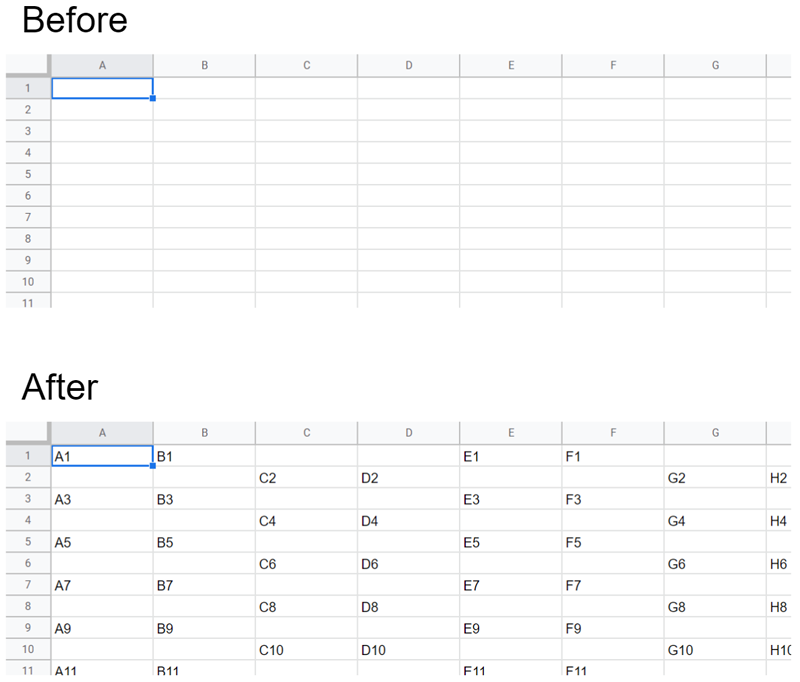Click row 1 header in the Before sheet
This screenshot has width=800, height=682.
[27, 88]
